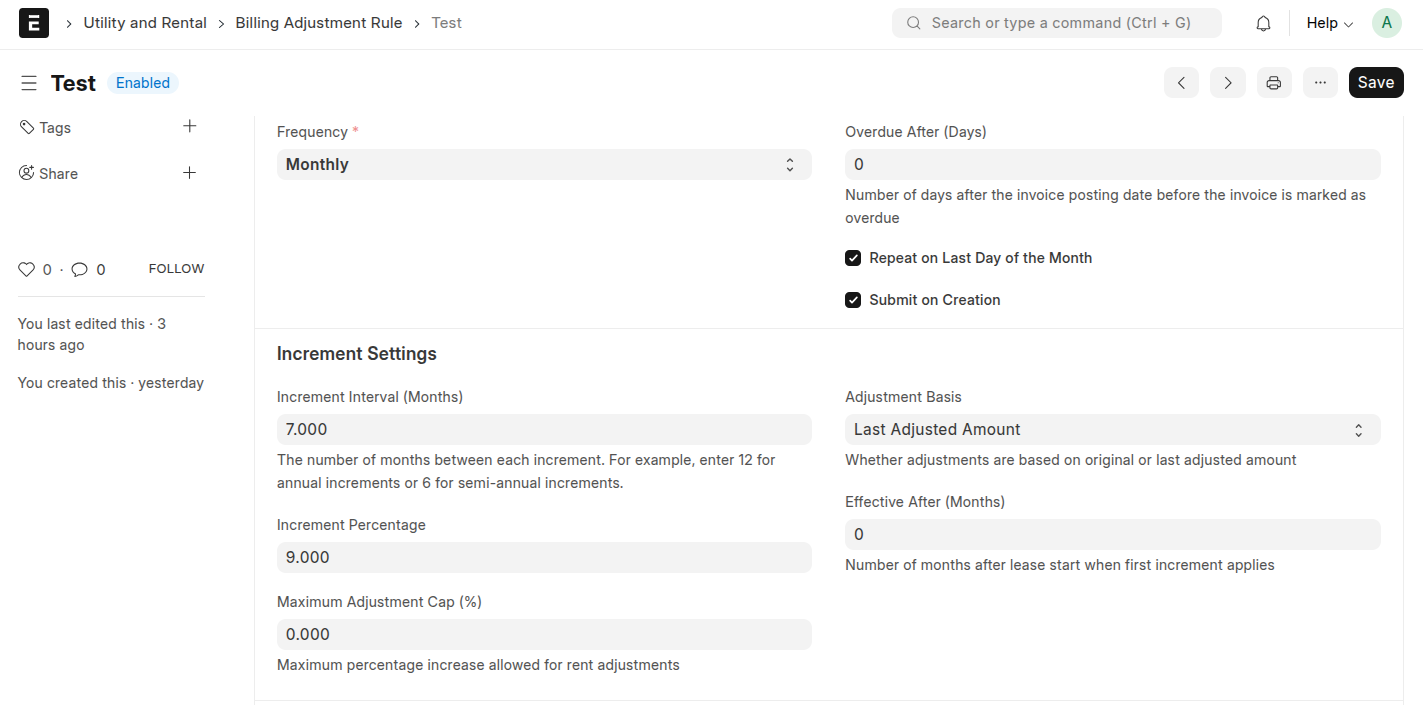This screenshot has width=1423, height=705.
Task: Edit Overdue After (Days) field
Action: tap(1112, 165)
